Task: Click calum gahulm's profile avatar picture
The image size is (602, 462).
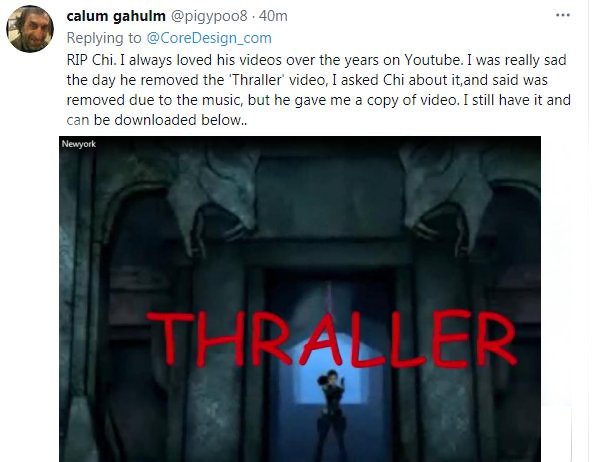Action: point(30,29)
